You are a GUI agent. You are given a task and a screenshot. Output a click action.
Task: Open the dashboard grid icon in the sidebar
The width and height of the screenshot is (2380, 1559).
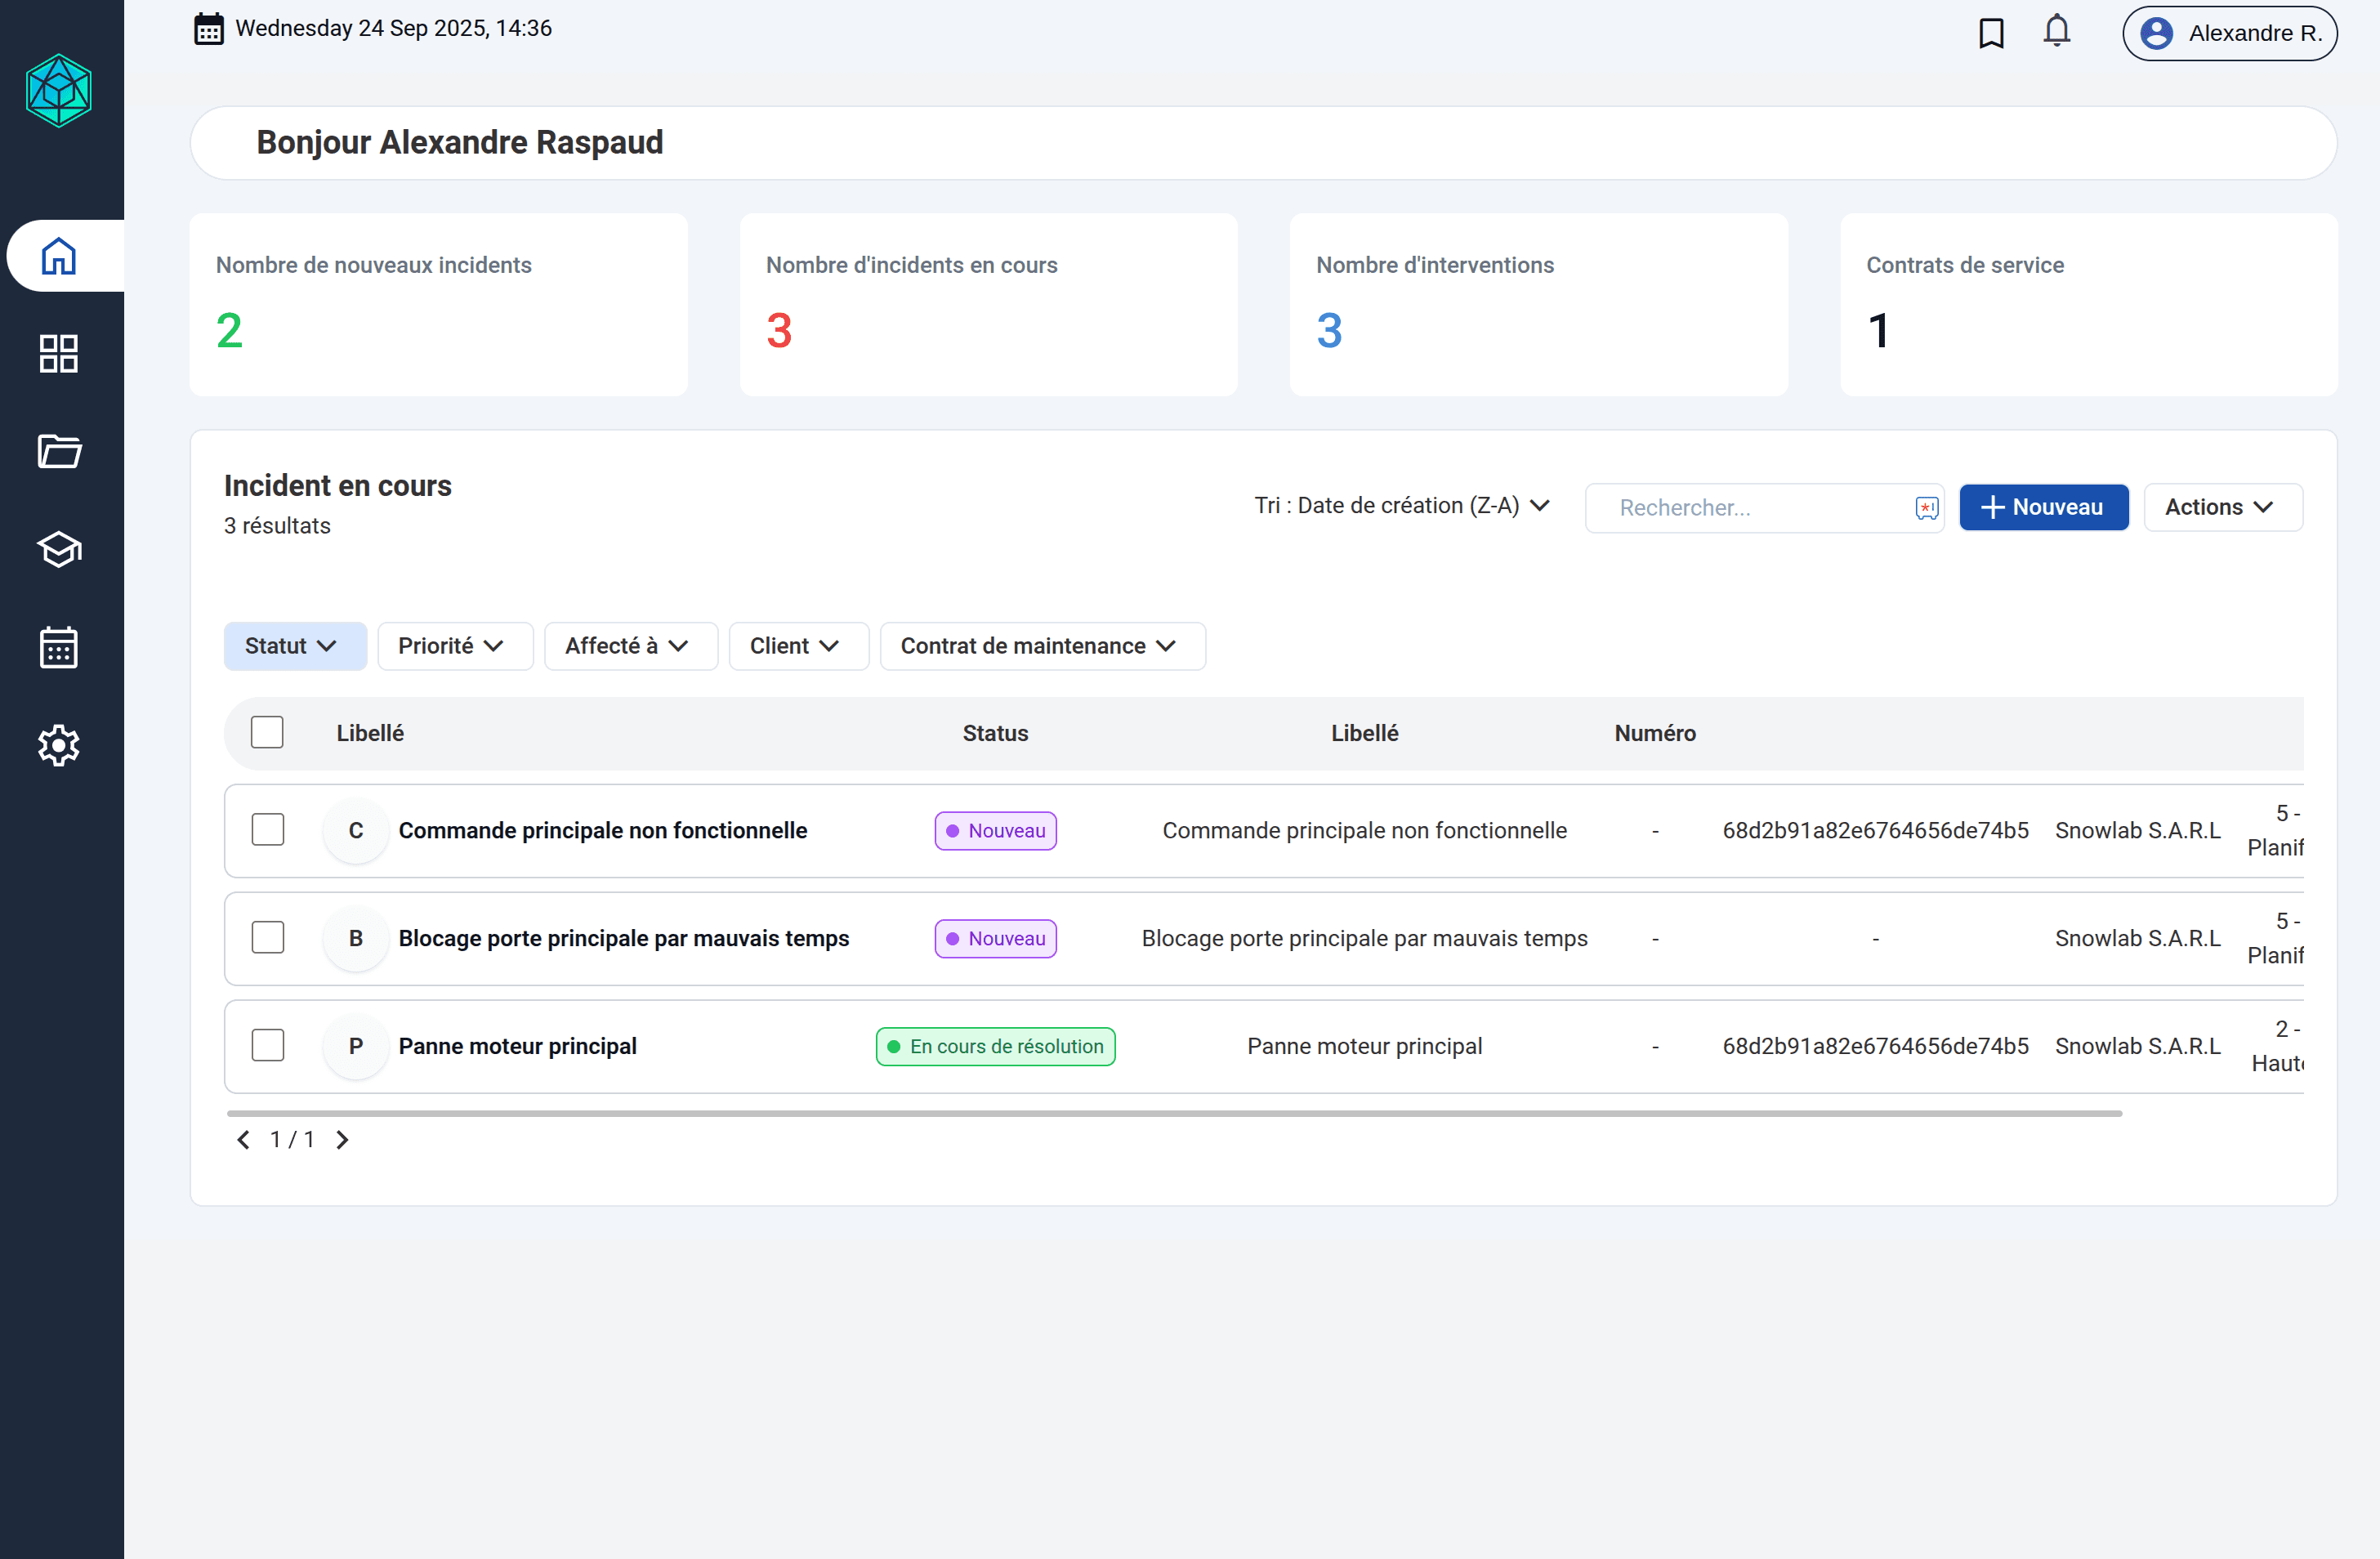point(59,354)
